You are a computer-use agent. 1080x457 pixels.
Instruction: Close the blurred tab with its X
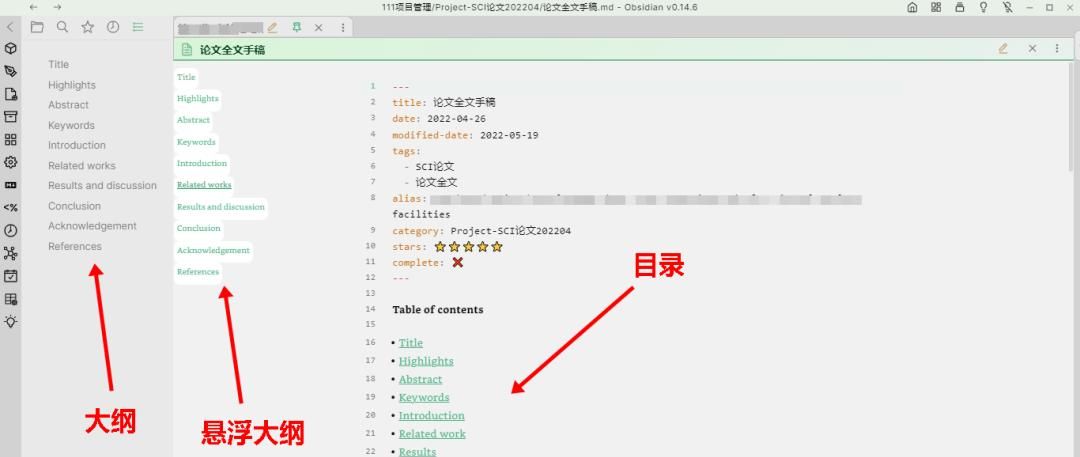click(x=318, y=28)
